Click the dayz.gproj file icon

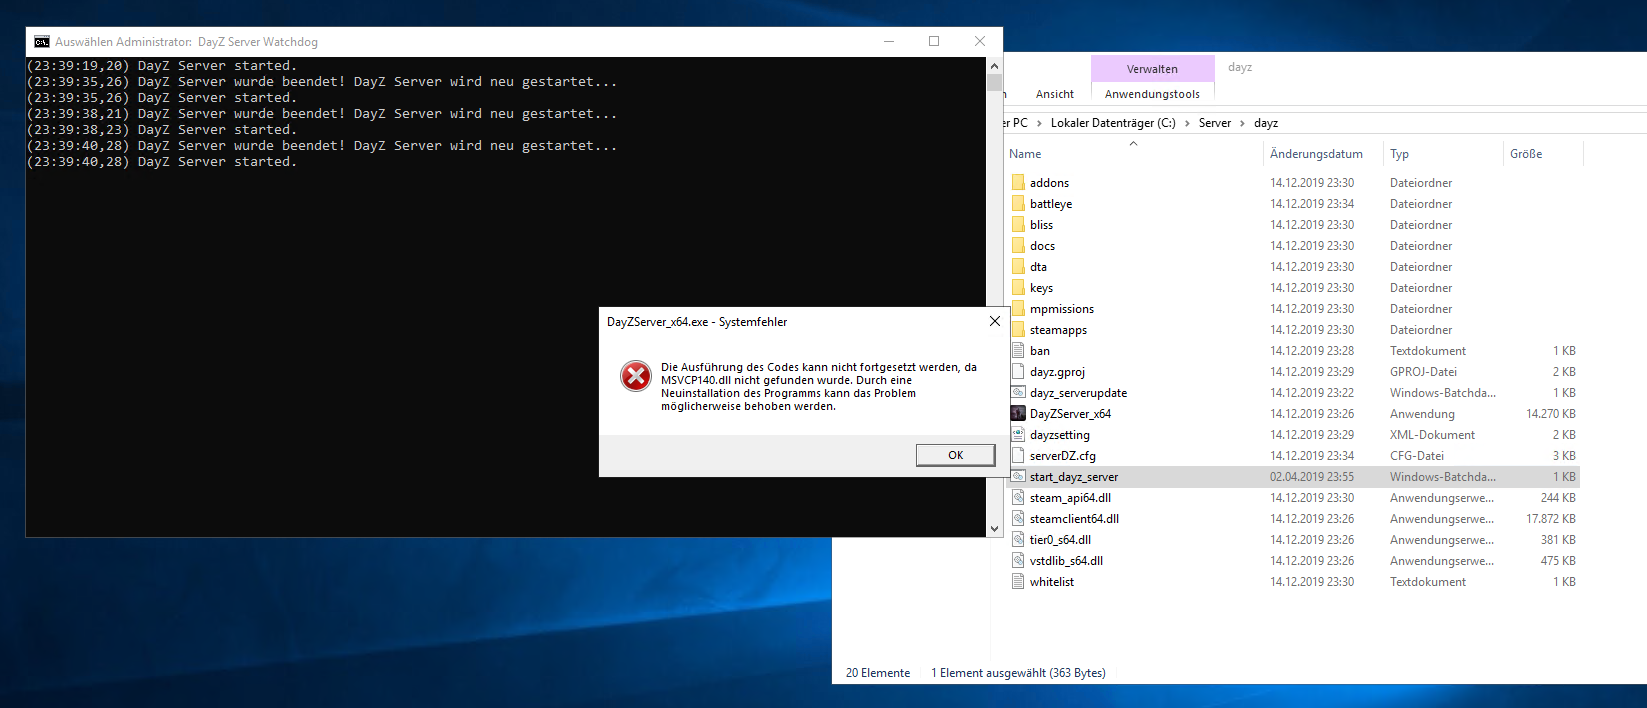pos(1018,371)
